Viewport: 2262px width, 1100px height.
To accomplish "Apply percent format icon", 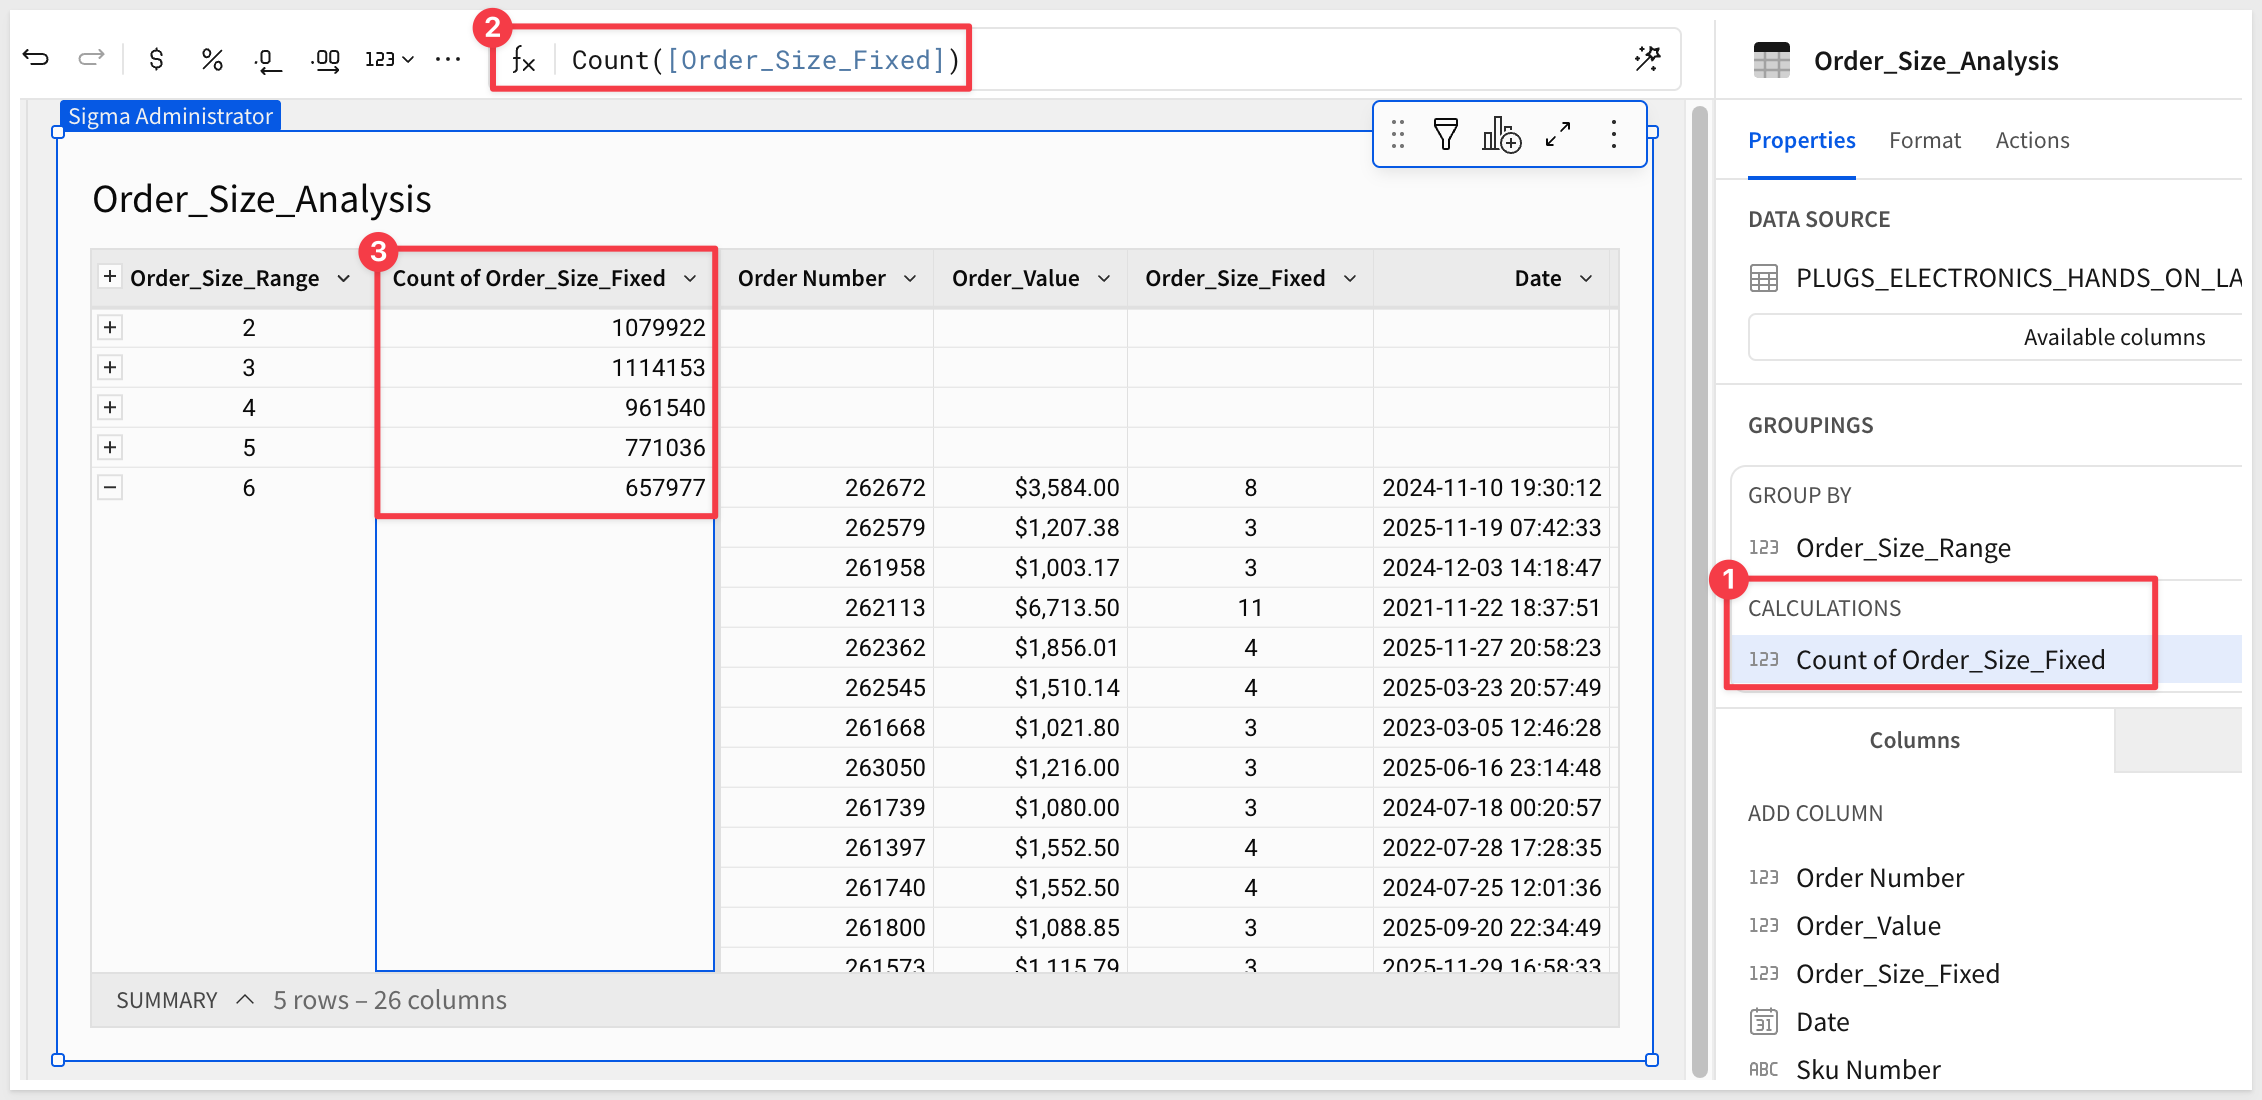I will (211, 59).
